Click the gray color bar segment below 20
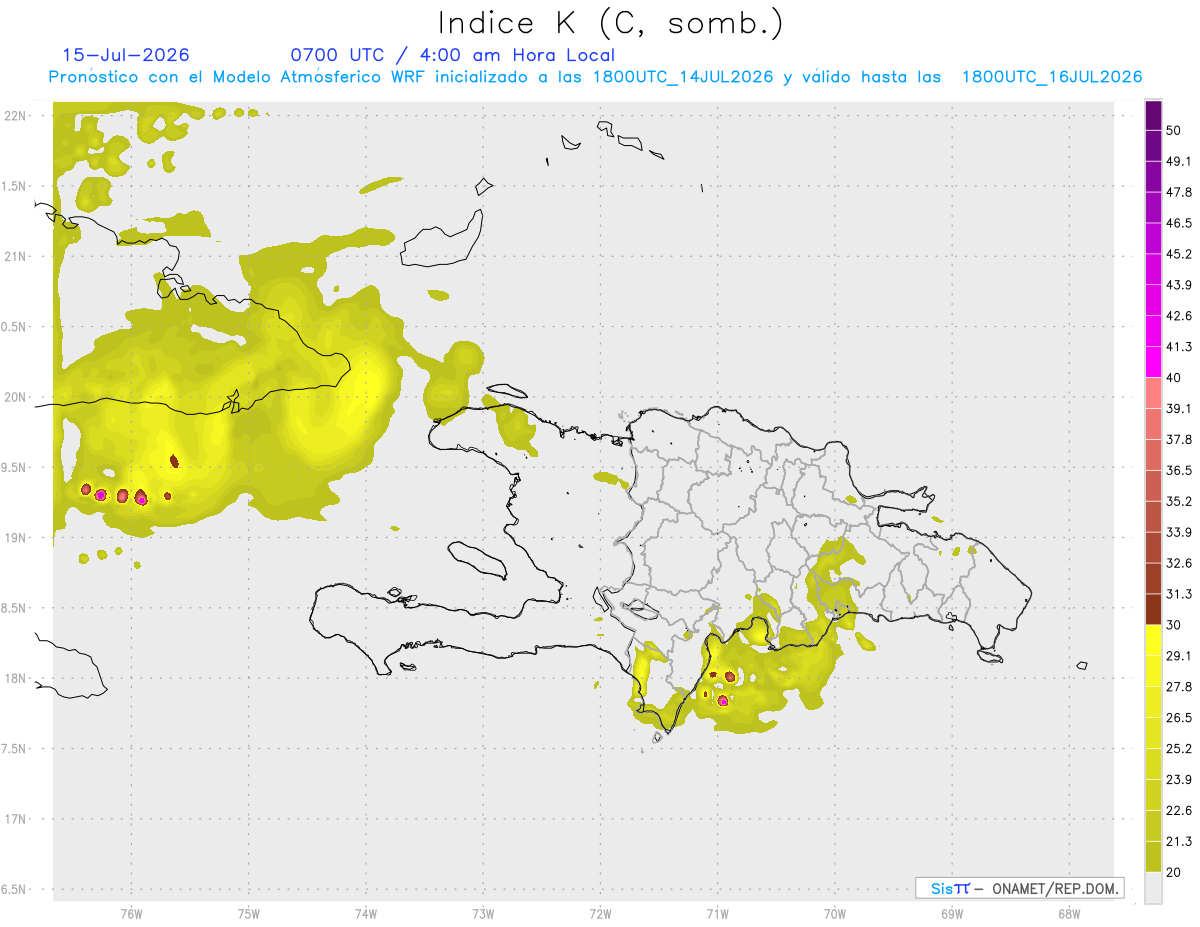The width and height of the screenshot is (1200, 927). tap(1153, 887)
